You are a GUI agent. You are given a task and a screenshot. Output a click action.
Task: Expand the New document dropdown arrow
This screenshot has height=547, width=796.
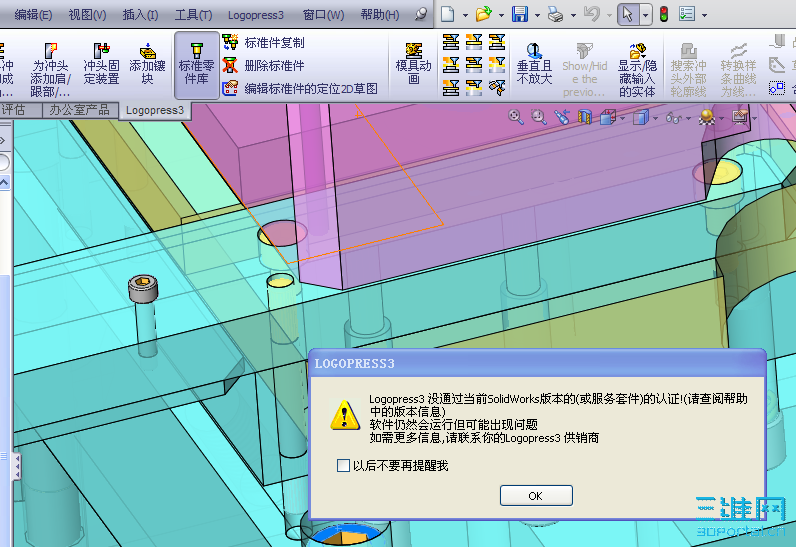click(x=465, y=15)
